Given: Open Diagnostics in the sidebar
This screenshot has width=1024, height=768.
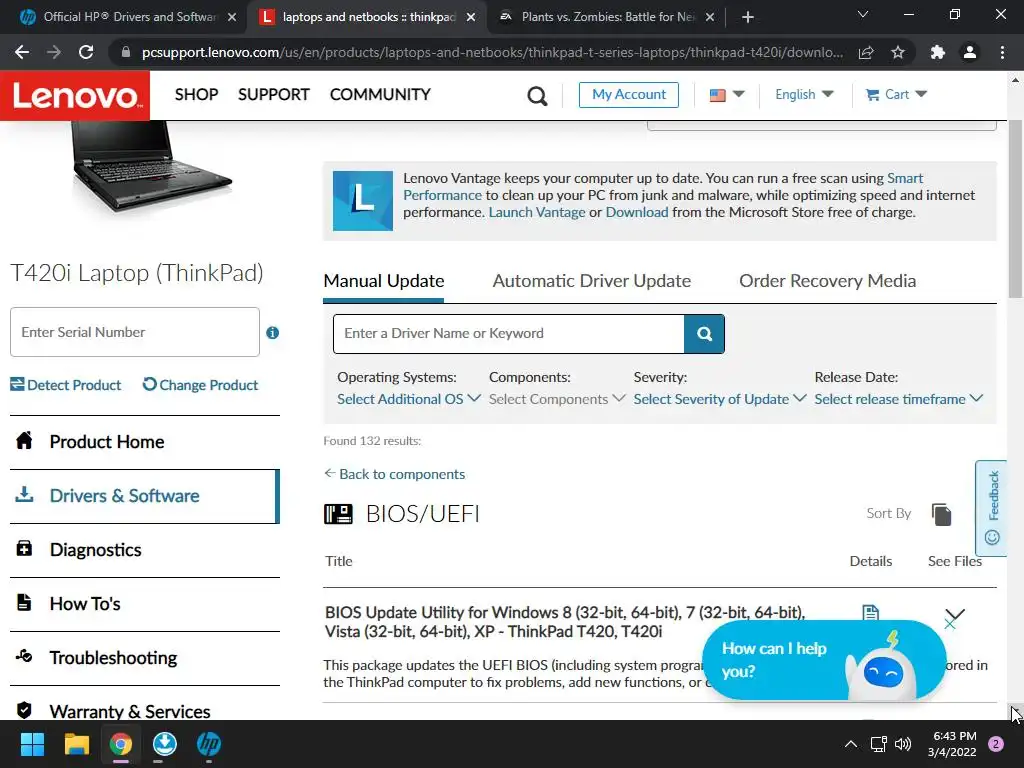Looking at the screenshot, I should click(144, 551).
